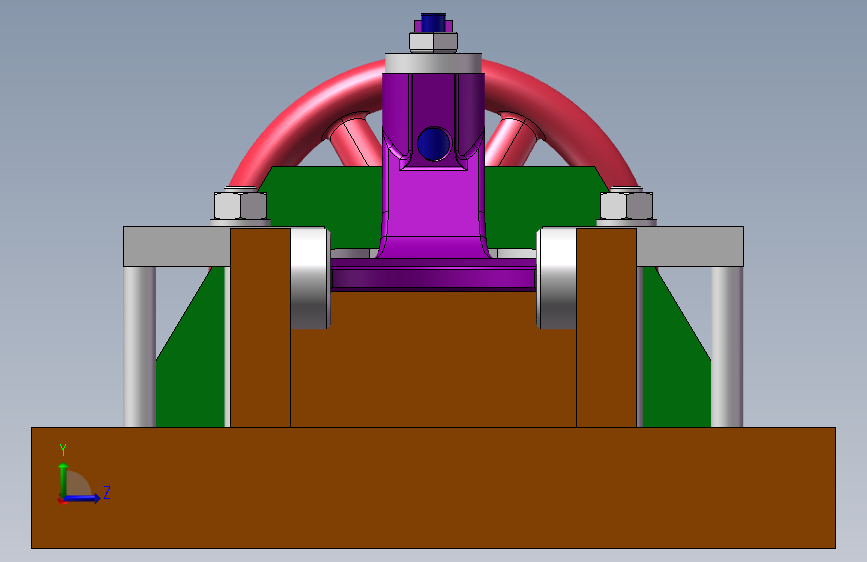Select the left silver roller cylinder
The width and height of the screenshot is (867, 562).
(x=310, y=278)
